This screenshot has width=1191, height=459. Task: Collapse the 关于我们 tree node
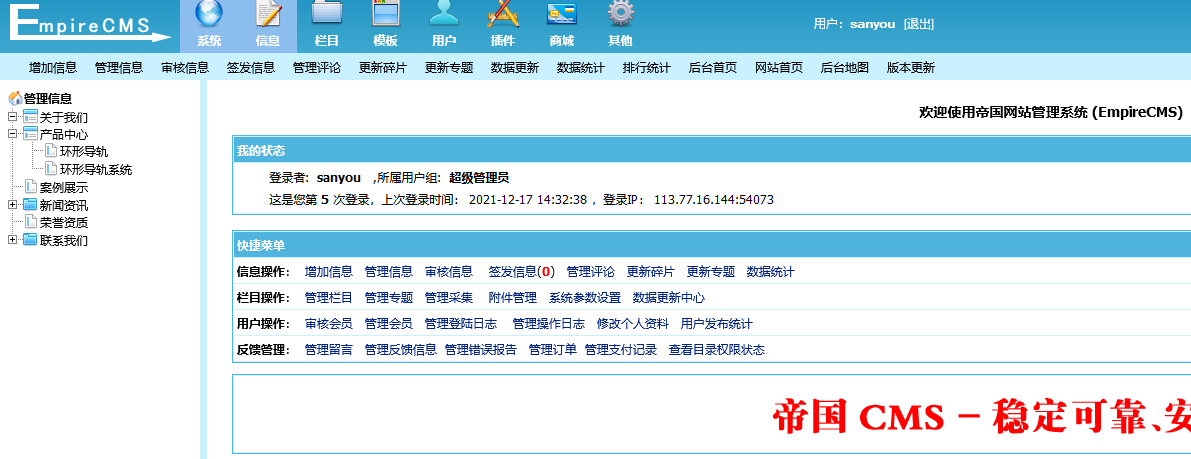click(x=13, y=117)
